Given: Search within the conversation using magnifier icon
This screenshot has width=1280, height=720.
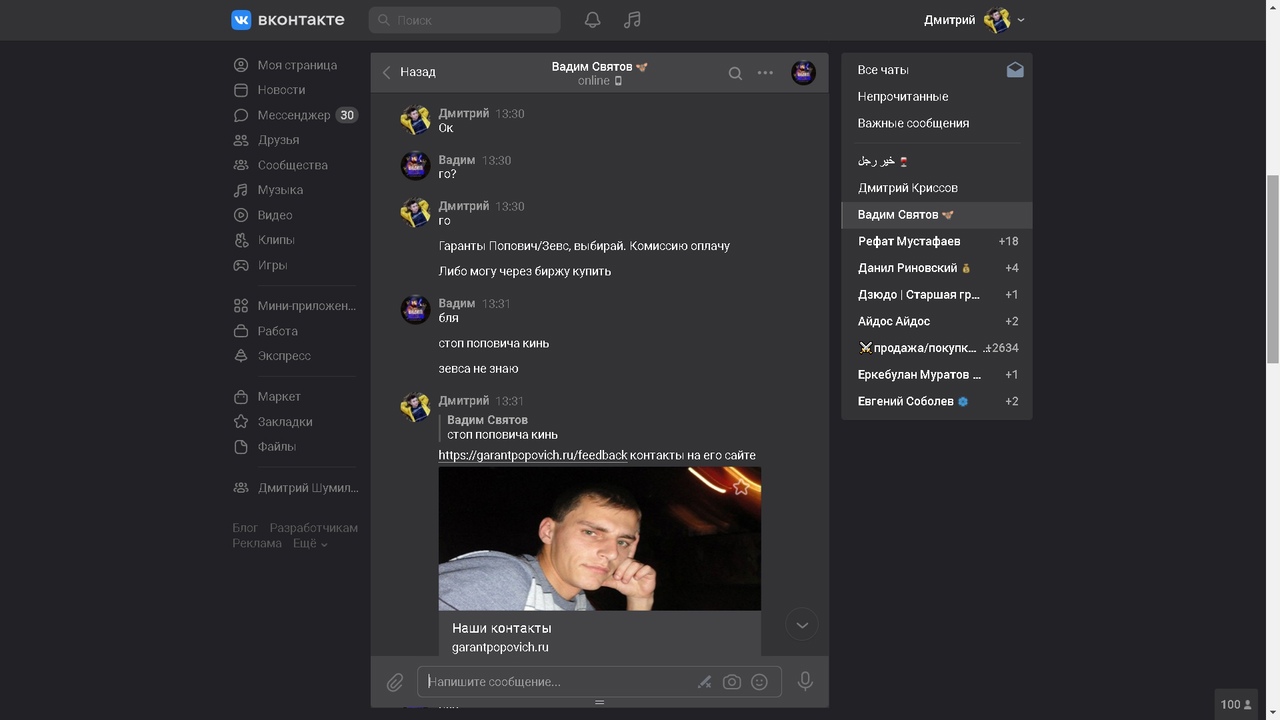Looking at the screenshot, I should [735, 73].
